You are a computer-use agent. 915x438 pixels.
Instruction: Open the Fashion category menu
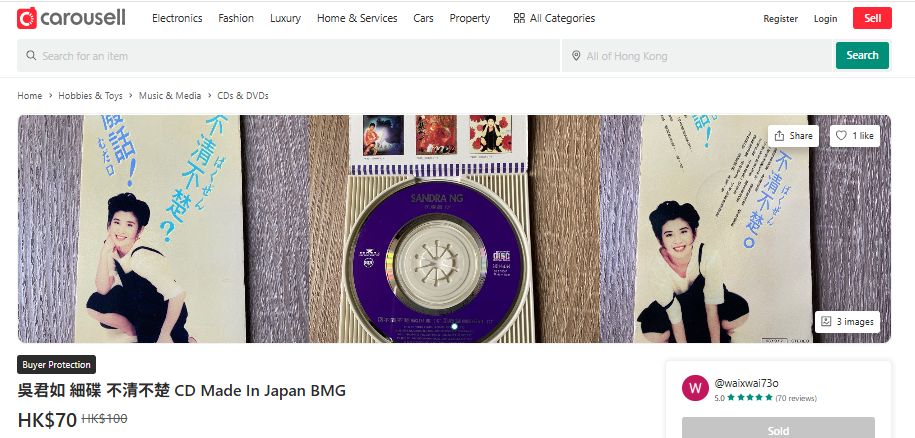[x=236, y=18]
